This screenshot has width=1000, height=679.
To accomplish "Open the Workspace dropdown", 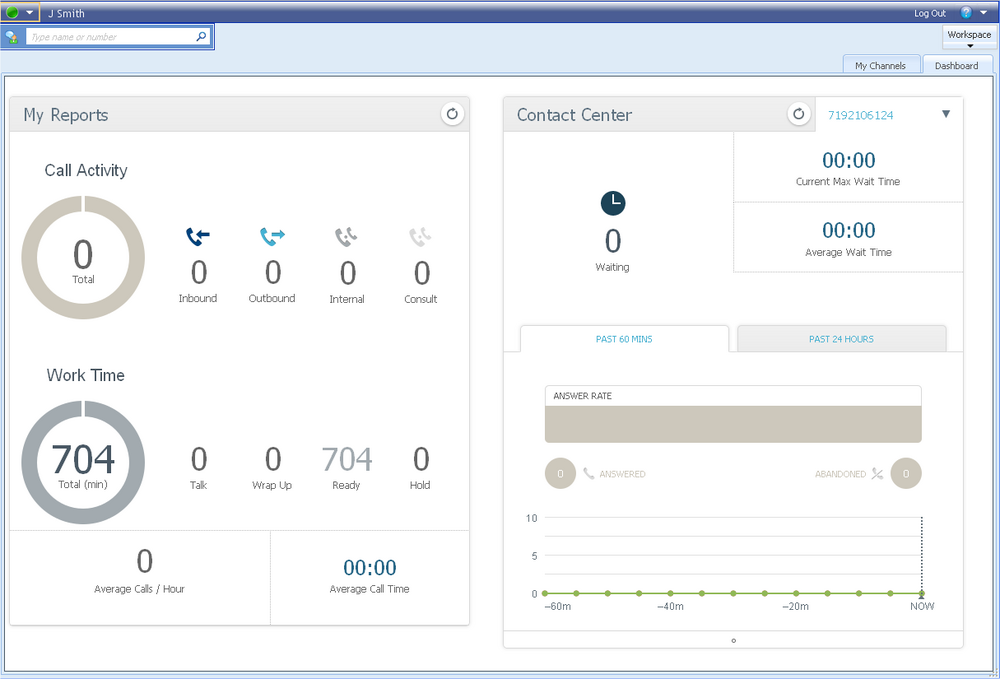I will click(969, 38).
